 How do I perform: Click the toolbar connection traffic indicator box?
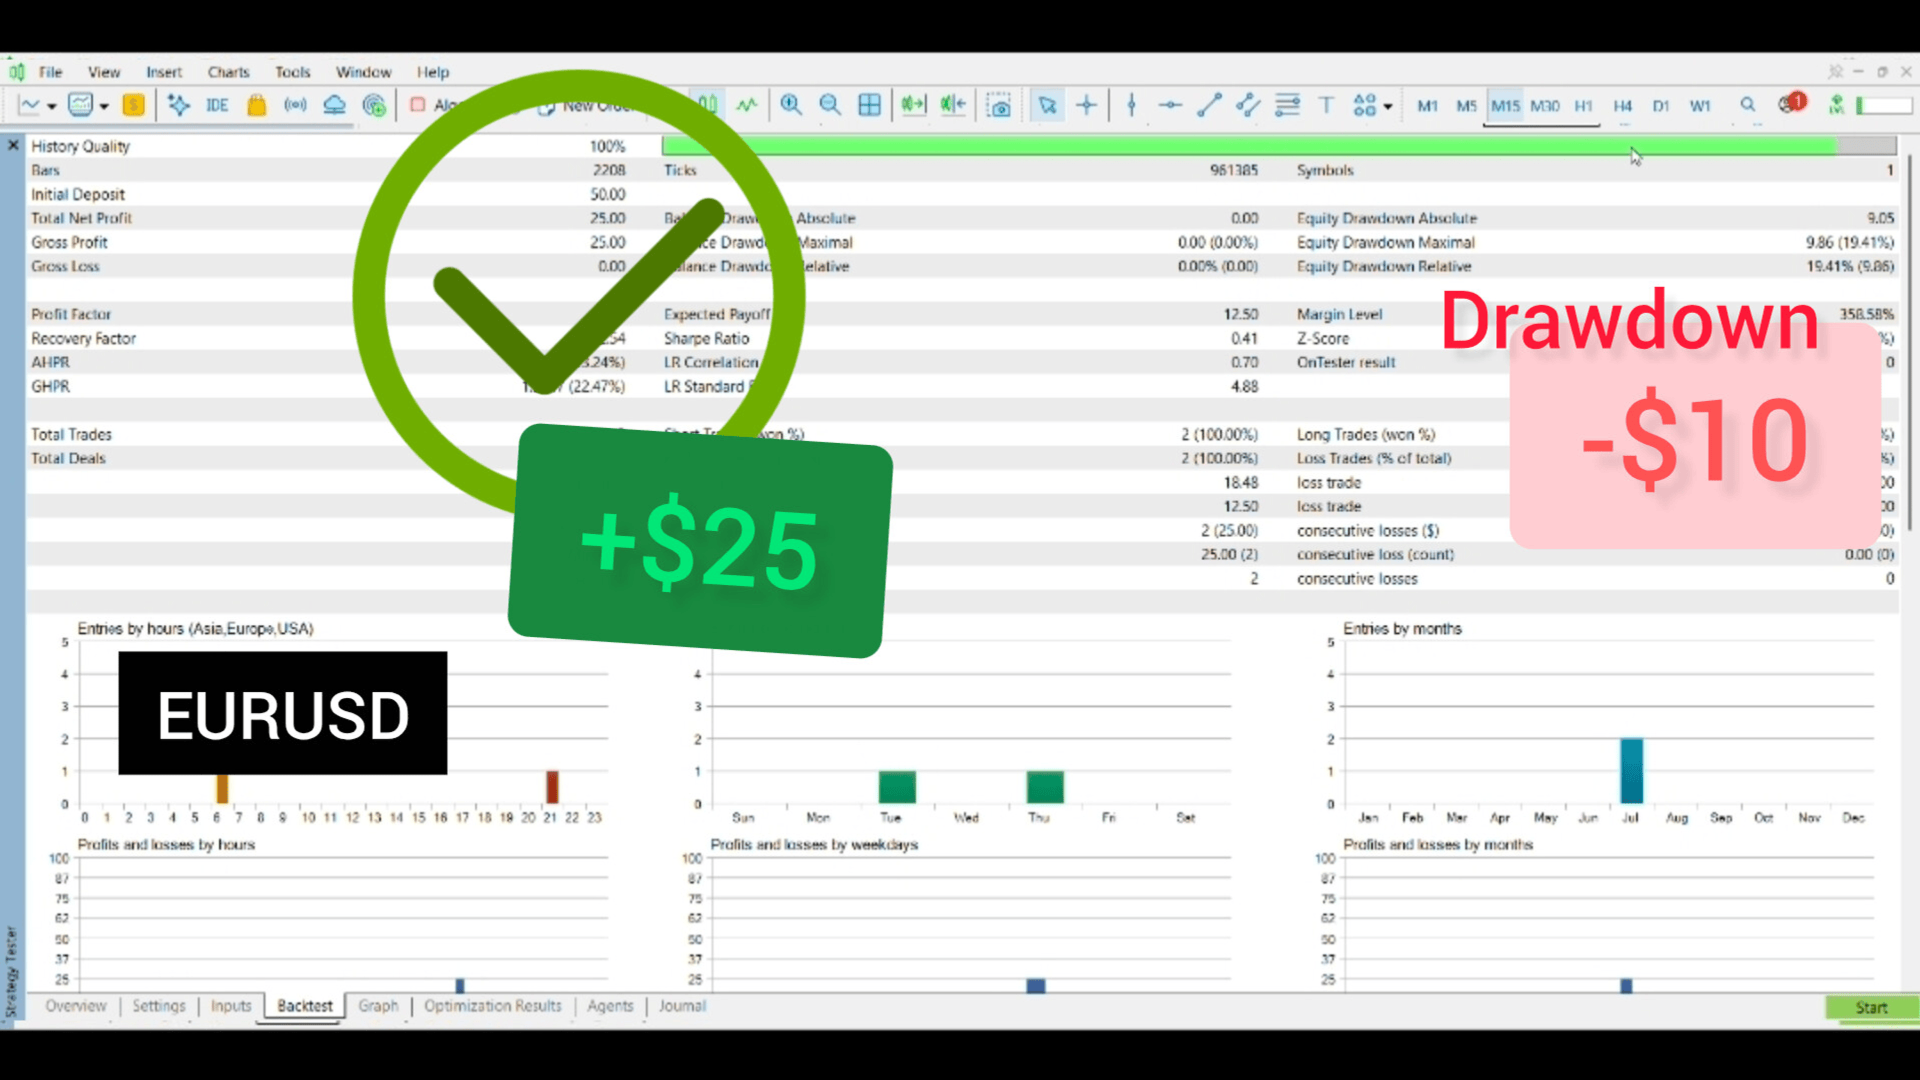(1884, 105)
